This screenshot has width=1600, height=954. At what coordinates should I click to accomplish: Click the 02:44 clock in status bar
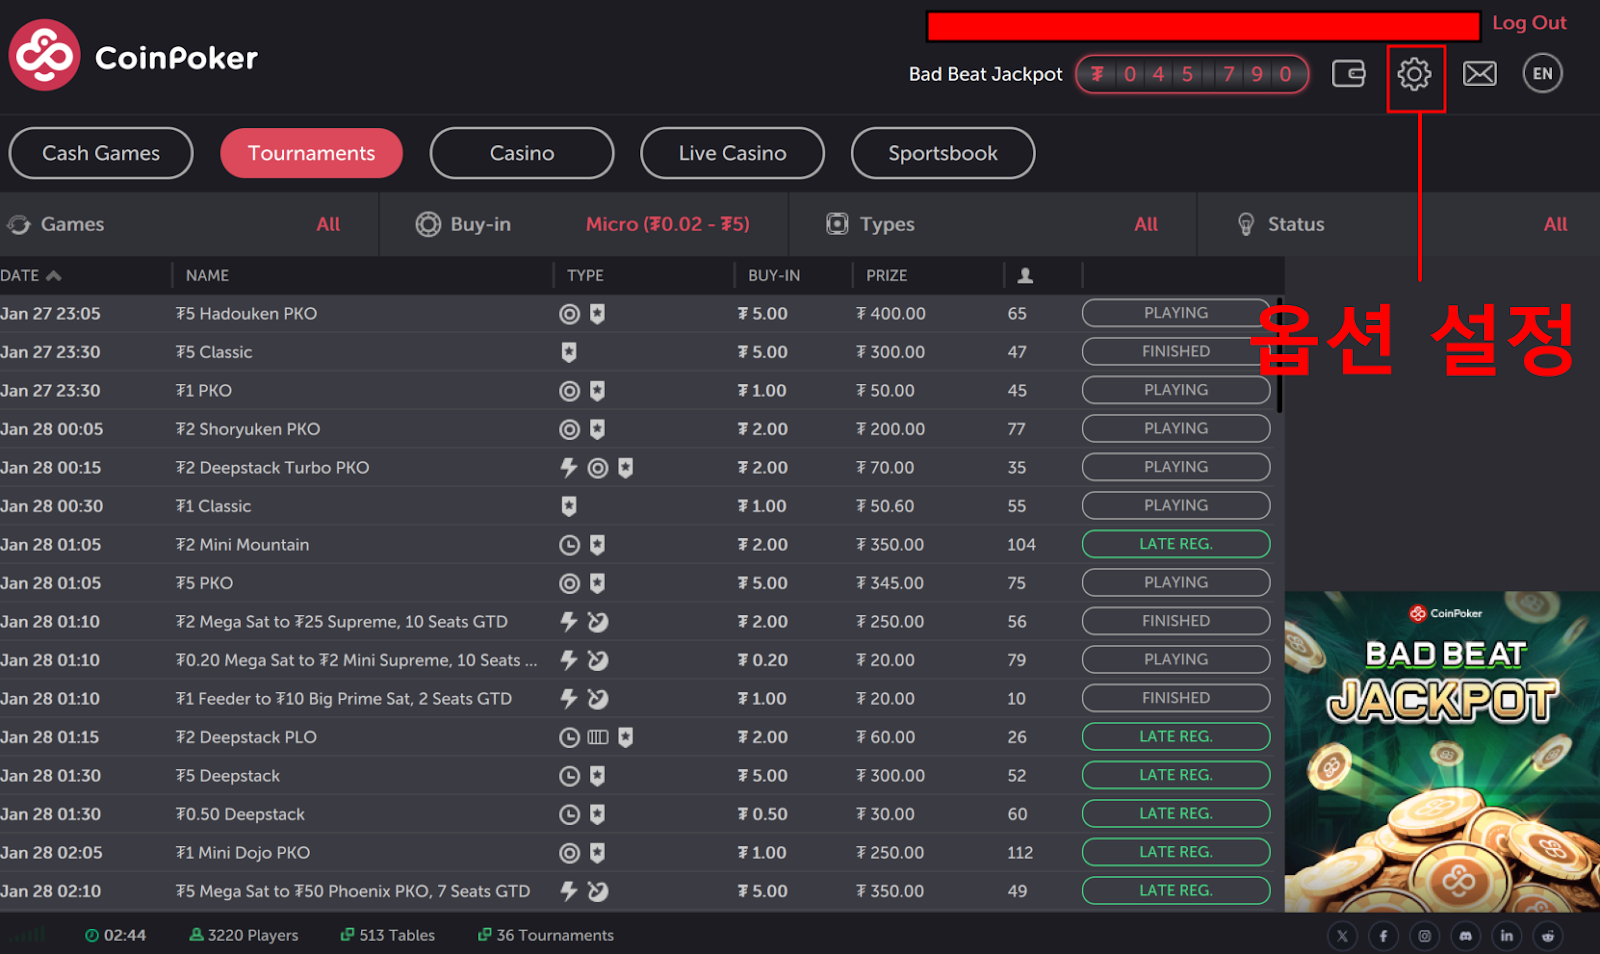pyautogui.click(x=116, y=935)
